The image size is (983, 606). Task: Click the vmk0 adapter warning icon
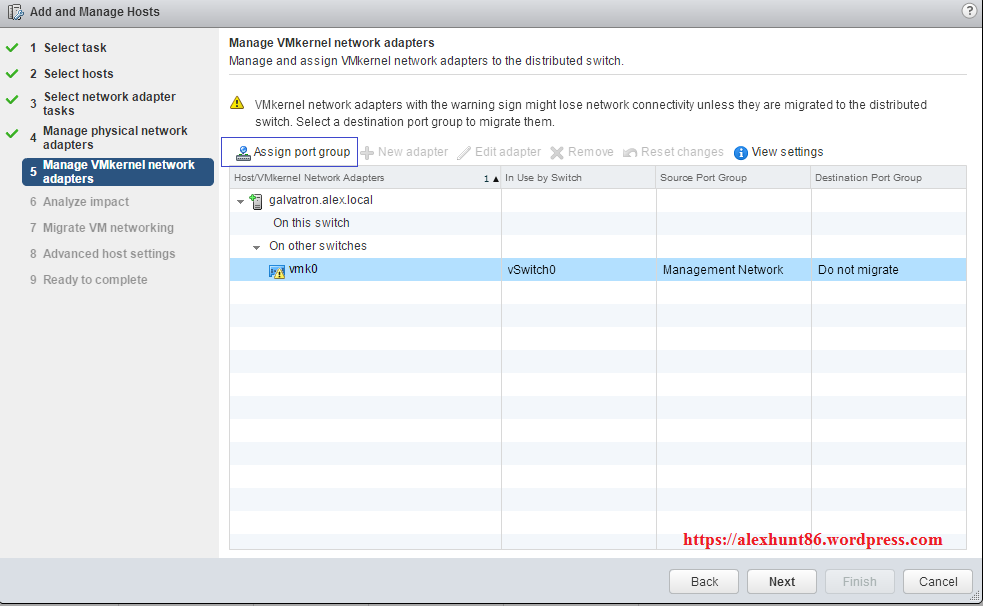[x=277, y=271]
